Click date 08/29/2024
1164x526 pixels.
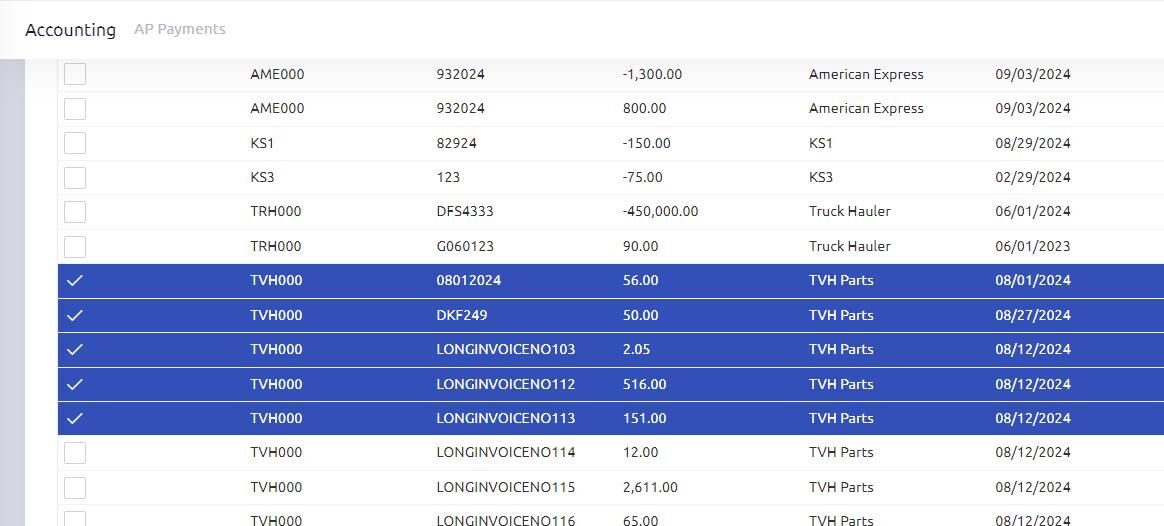(x=1033, y=143)
